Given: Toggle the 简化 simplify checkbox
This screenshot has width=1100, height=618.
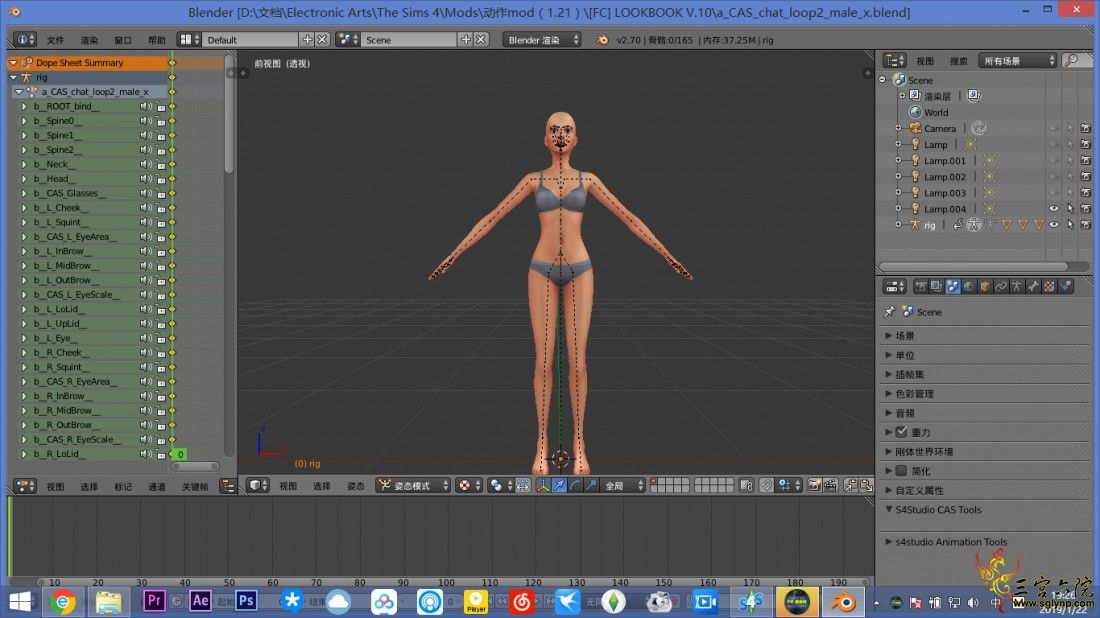Looking at the screenshot, I should point(901,471).
